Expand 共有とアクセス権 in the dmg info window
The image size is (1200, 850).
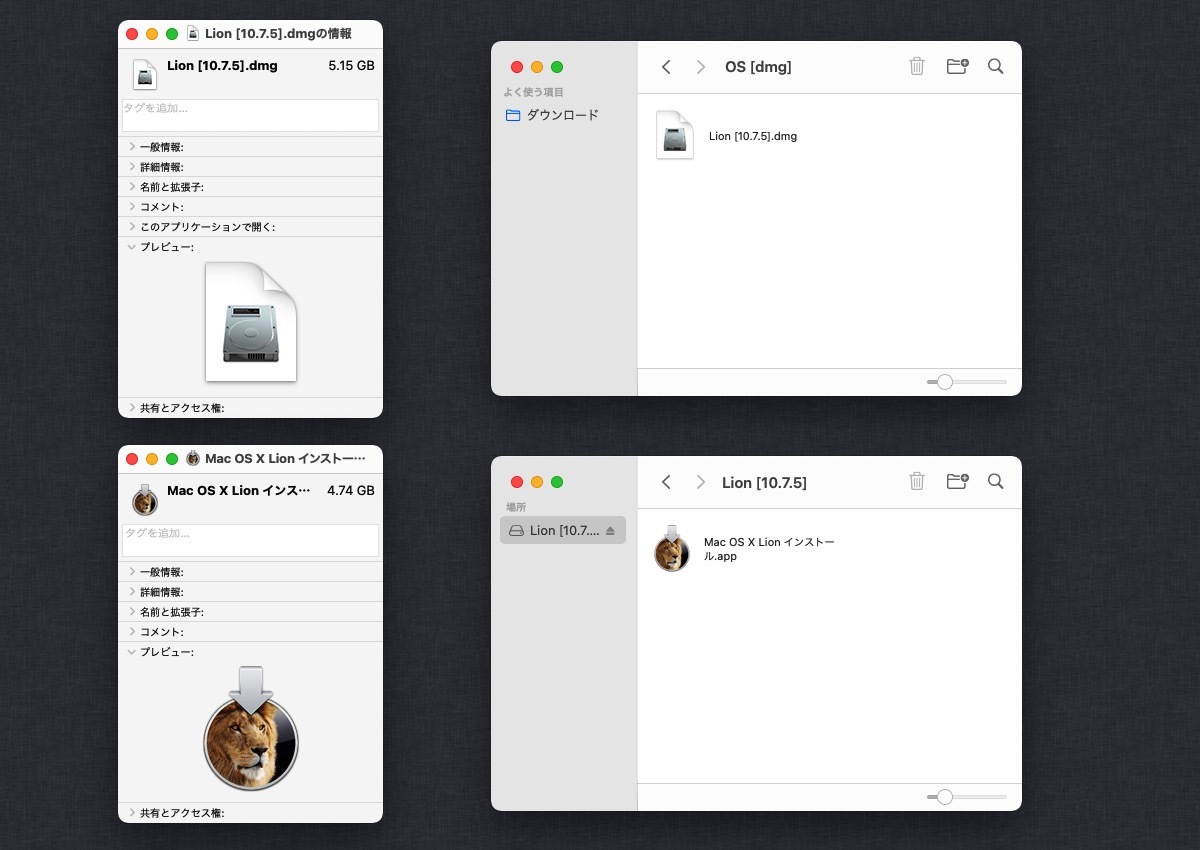coord(132,408)
